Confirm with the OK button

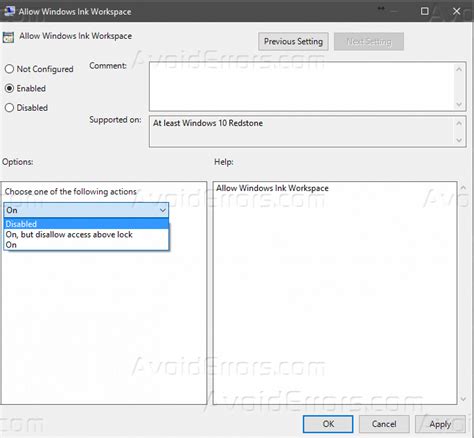[x=328, y=424]
